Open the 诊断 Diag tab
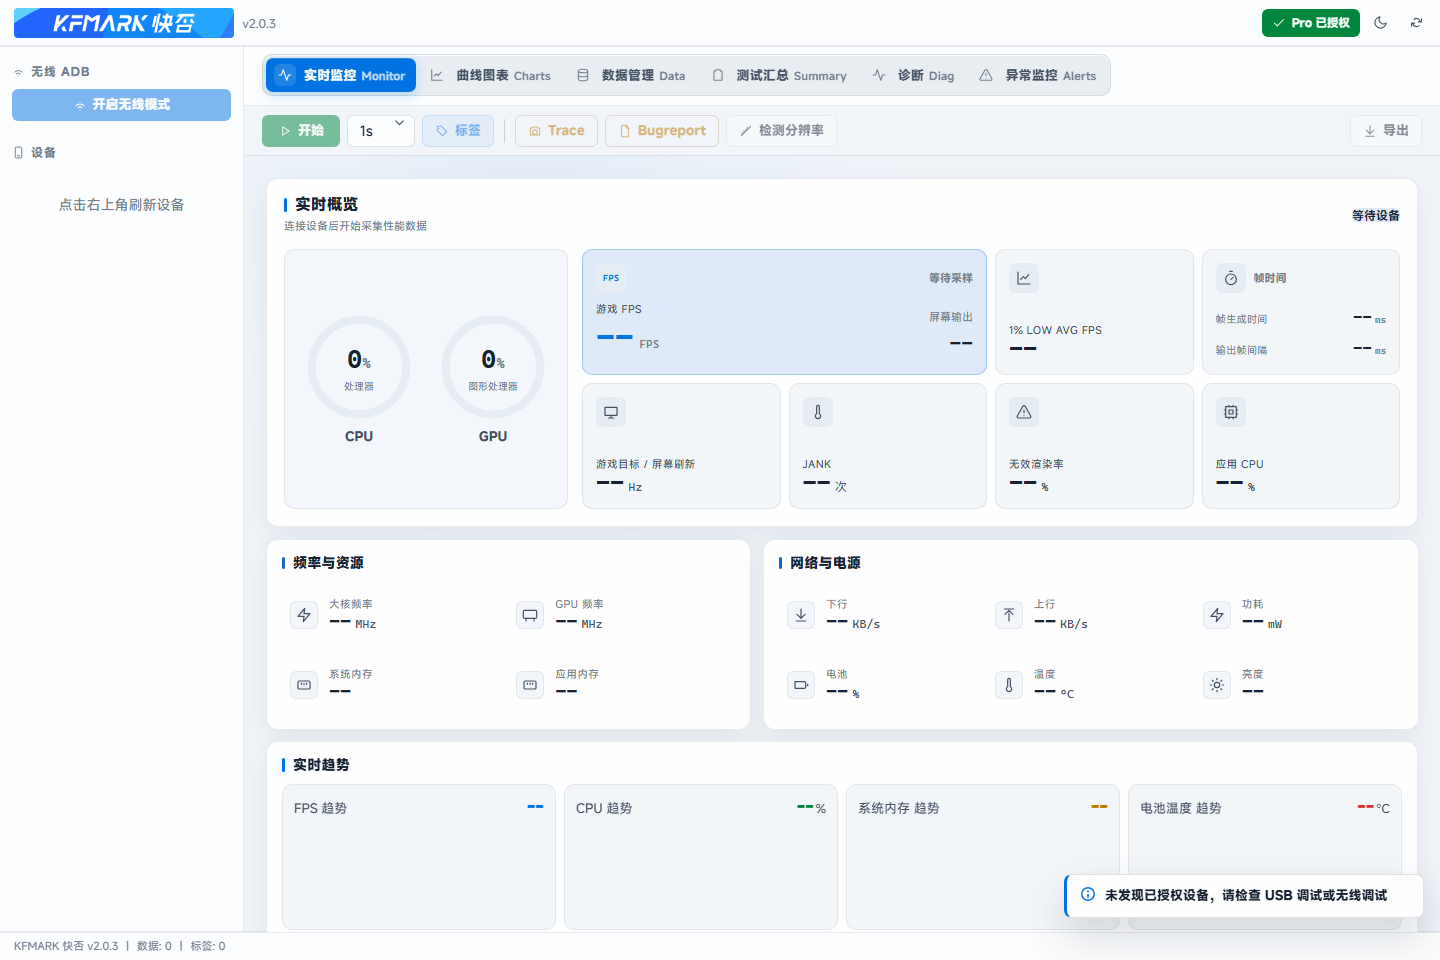Image resolution: width=1440 pixels, height=960 pixels. pyautogui.click(x=913, y=75)
